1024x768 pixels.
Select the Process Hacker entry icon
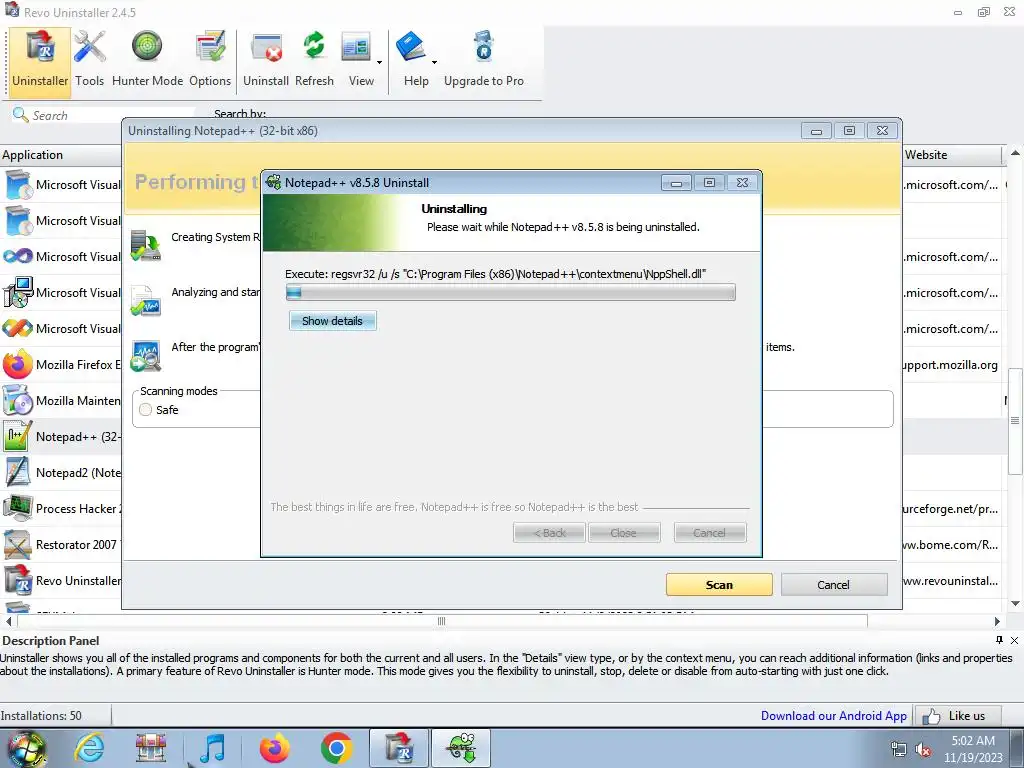click(x=18, y=508)
